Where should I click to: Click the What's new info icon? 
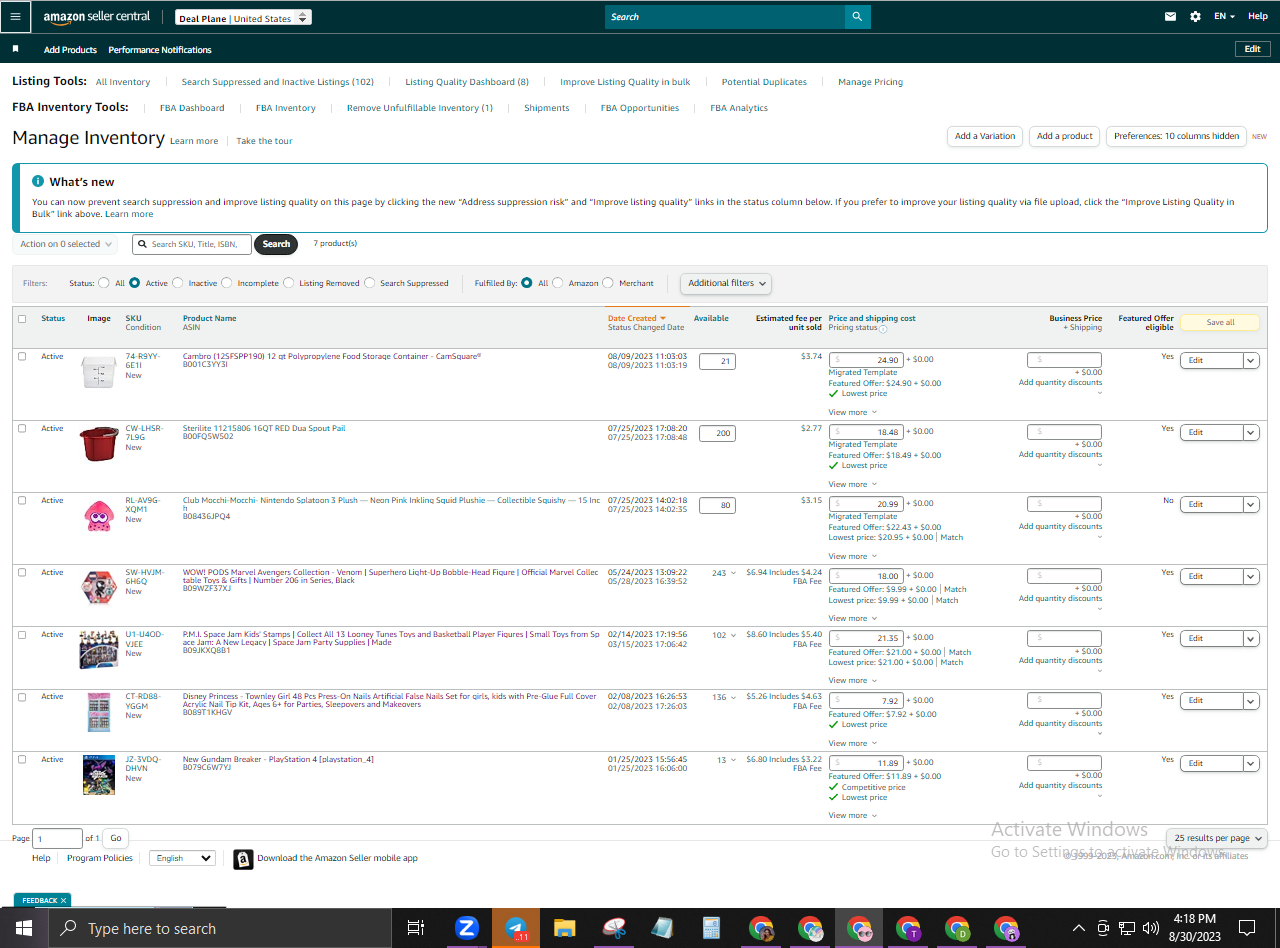38,181
